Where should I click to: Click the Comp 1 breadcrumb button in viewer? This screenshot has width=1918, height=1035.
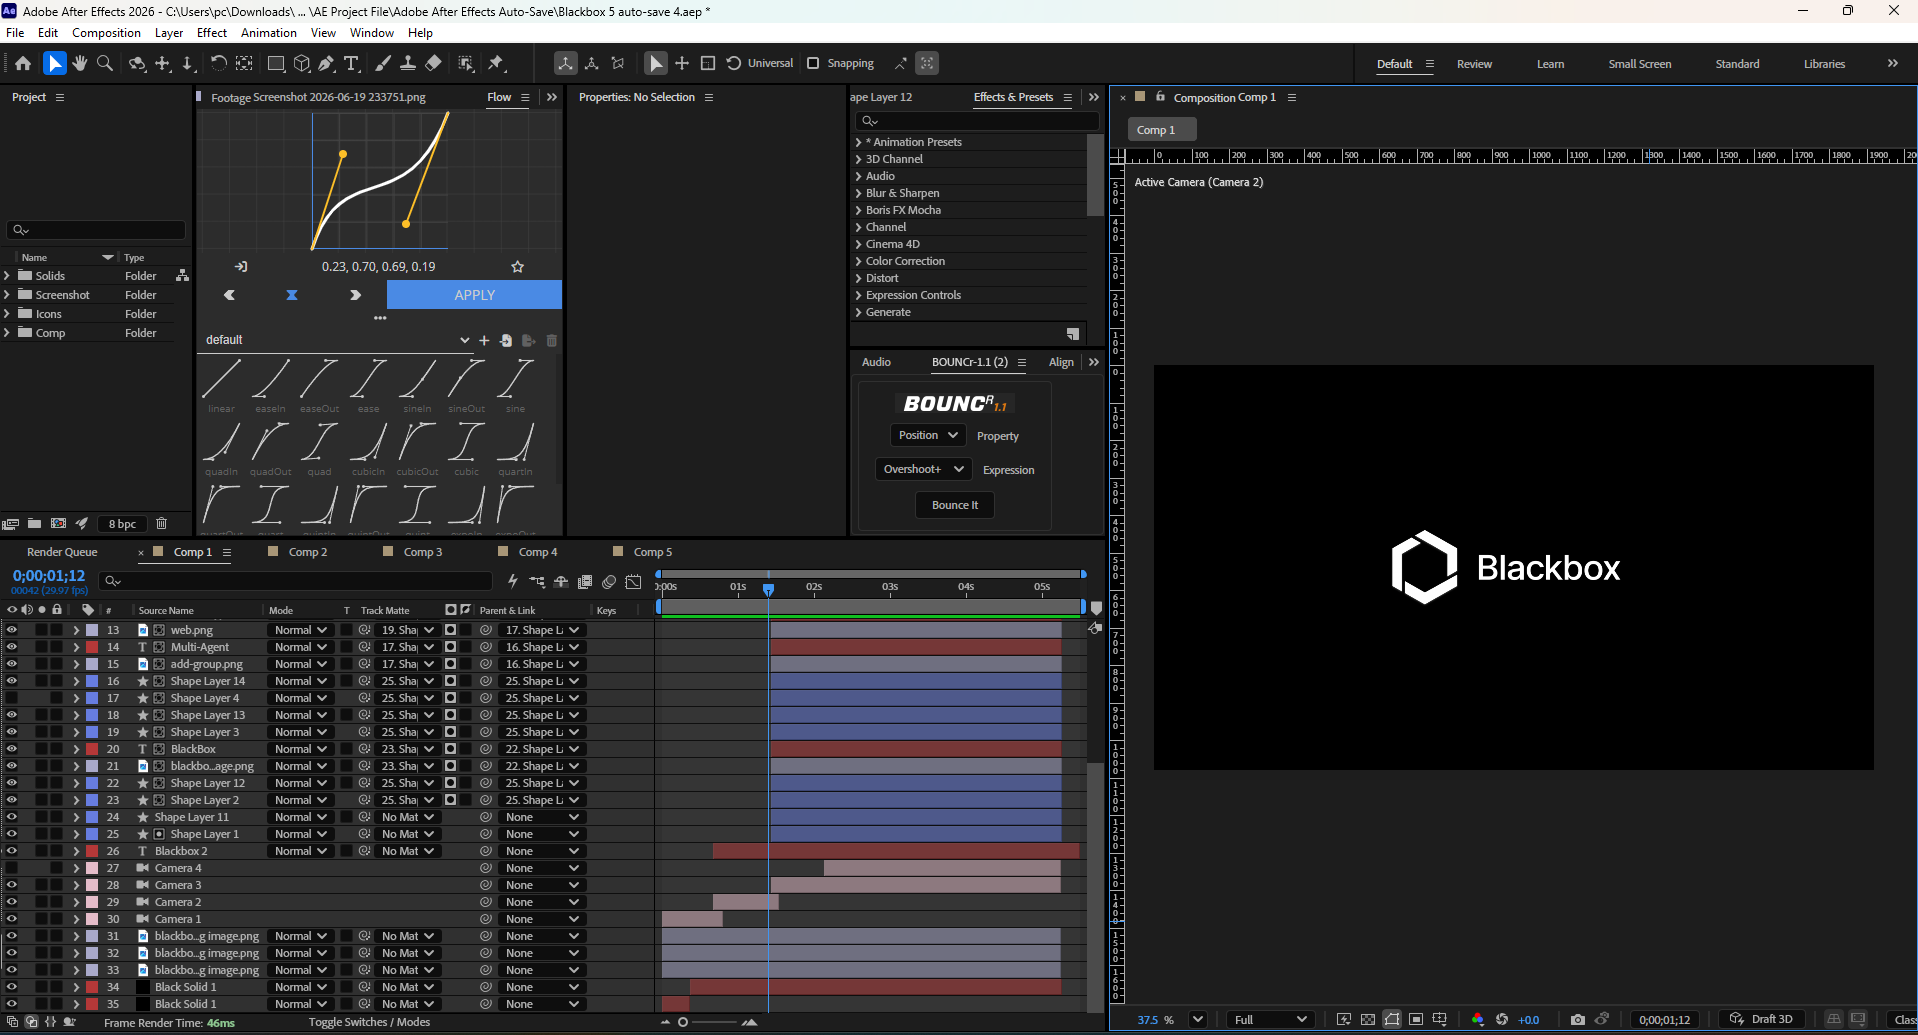pos(1162,130)
